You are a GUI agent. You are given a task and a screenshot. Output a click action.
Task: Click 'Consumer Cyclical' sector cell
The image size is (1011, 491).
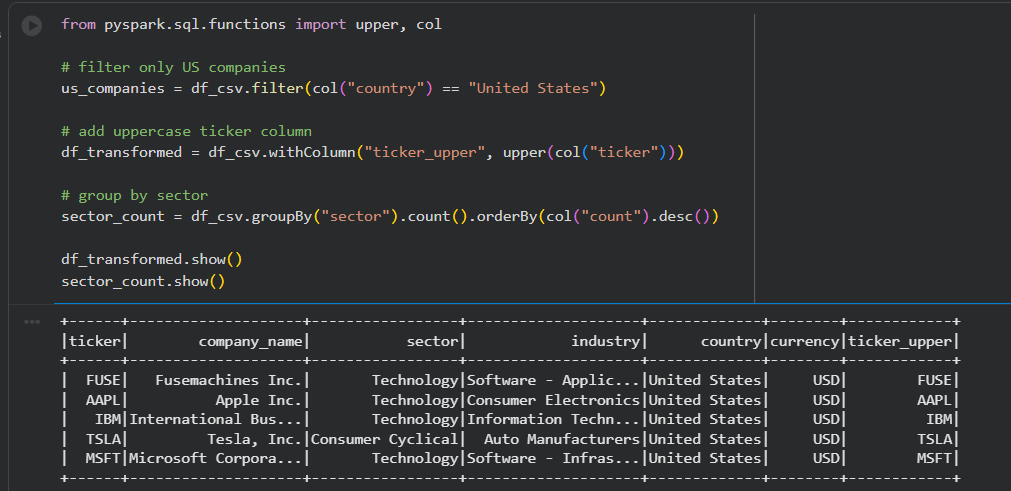pos(385,439)
